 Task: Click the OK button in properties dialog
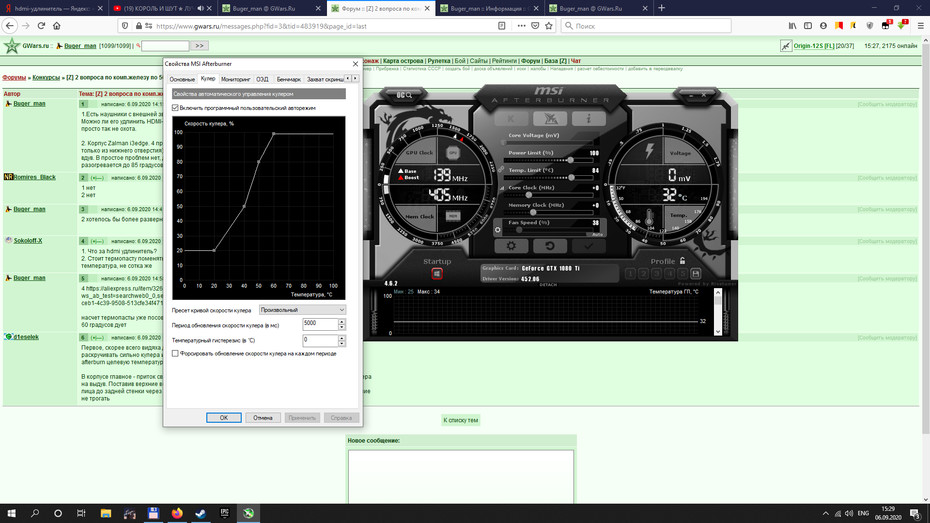pyautogui.click(x=224, y=417)
